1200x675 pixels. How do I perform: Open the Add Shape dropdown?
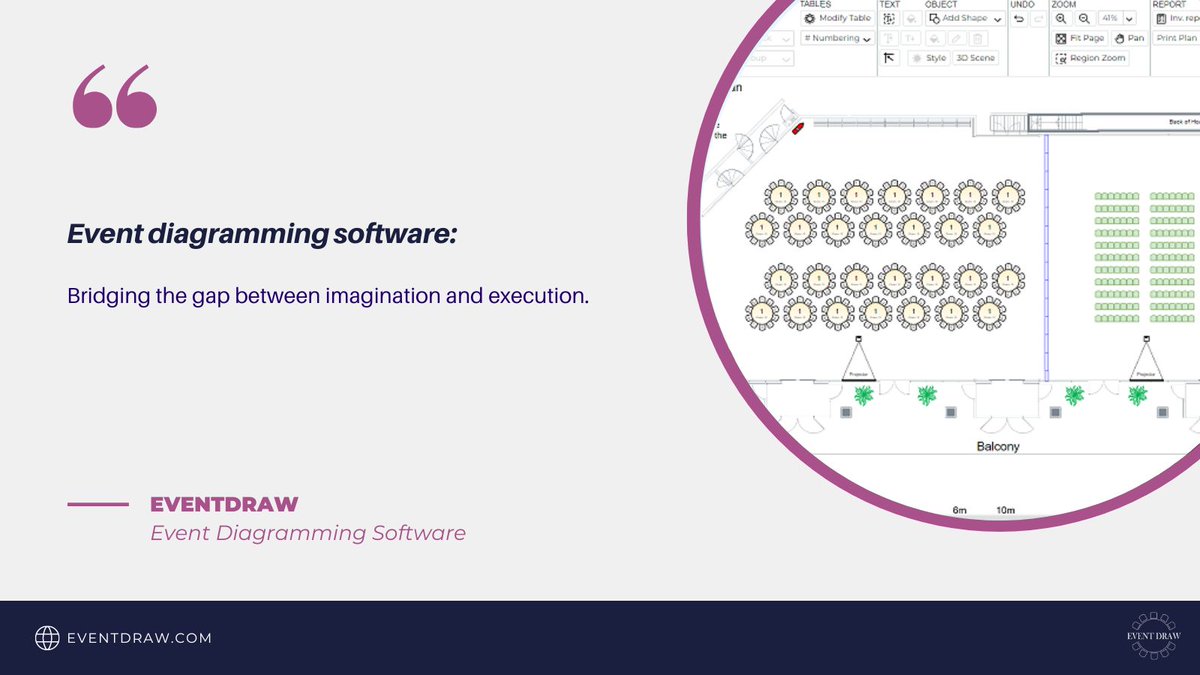[964, 18]
